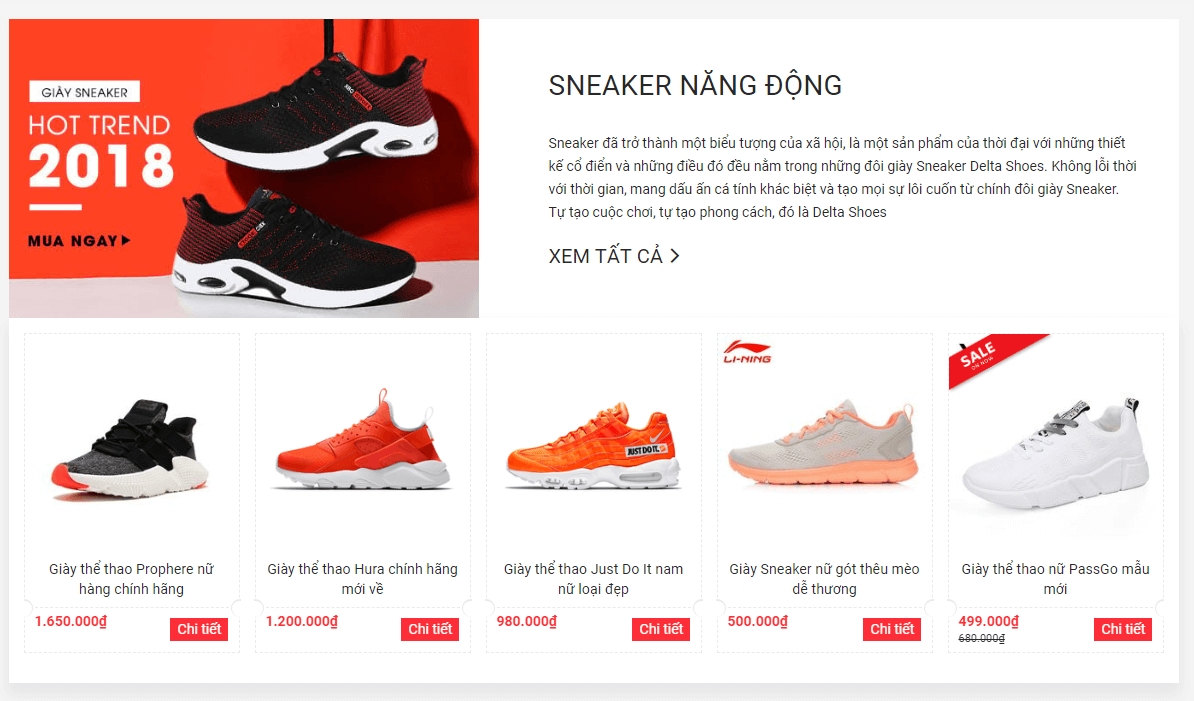Click Chi tiết for the 500.000đ shoe

click(892, 629)
